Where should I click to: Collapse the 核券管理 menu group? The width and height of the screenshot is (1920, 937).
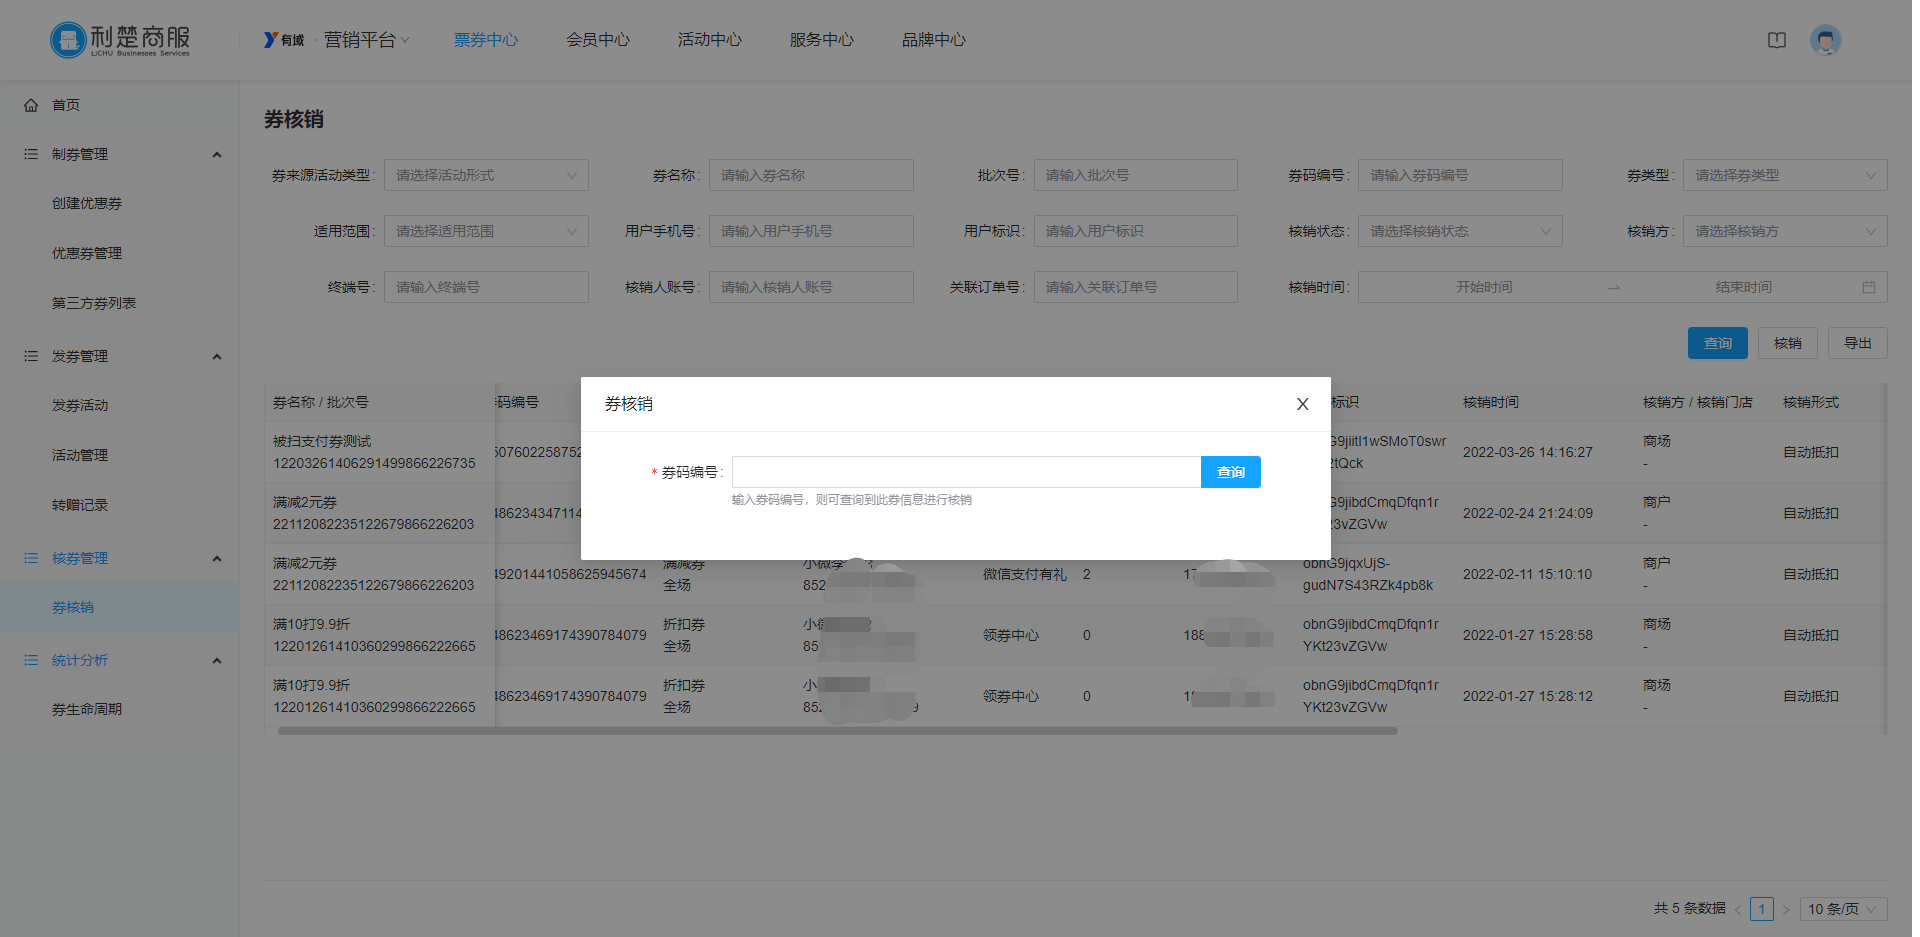[217, 558]
